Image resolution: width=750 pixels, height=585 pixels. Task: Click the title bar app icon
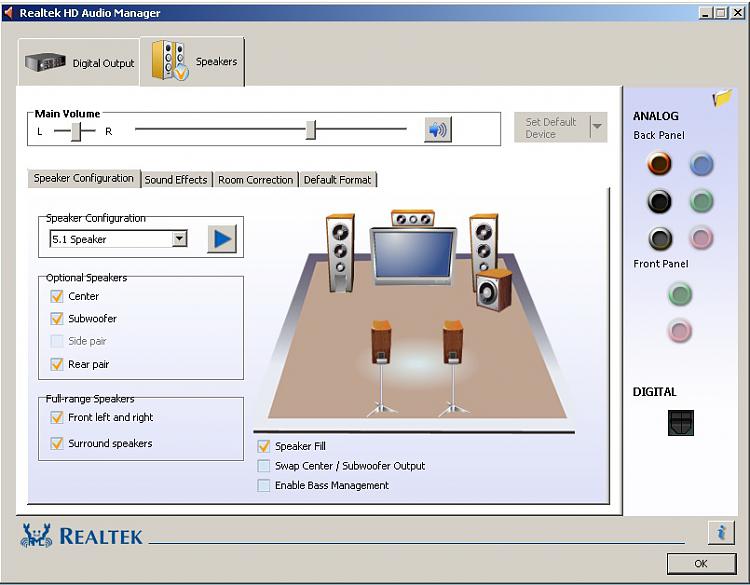[8, 12]
